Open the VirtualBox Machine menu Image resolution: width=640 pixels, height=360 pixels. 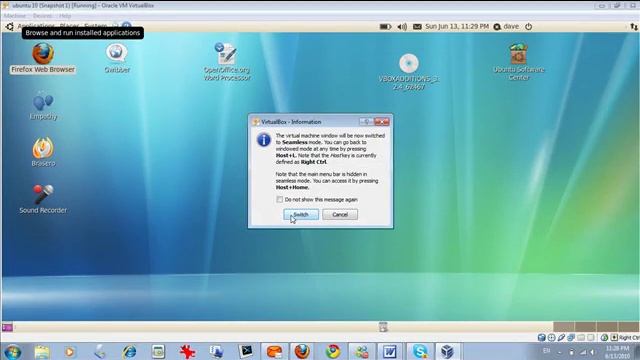(x=15, y=16)
